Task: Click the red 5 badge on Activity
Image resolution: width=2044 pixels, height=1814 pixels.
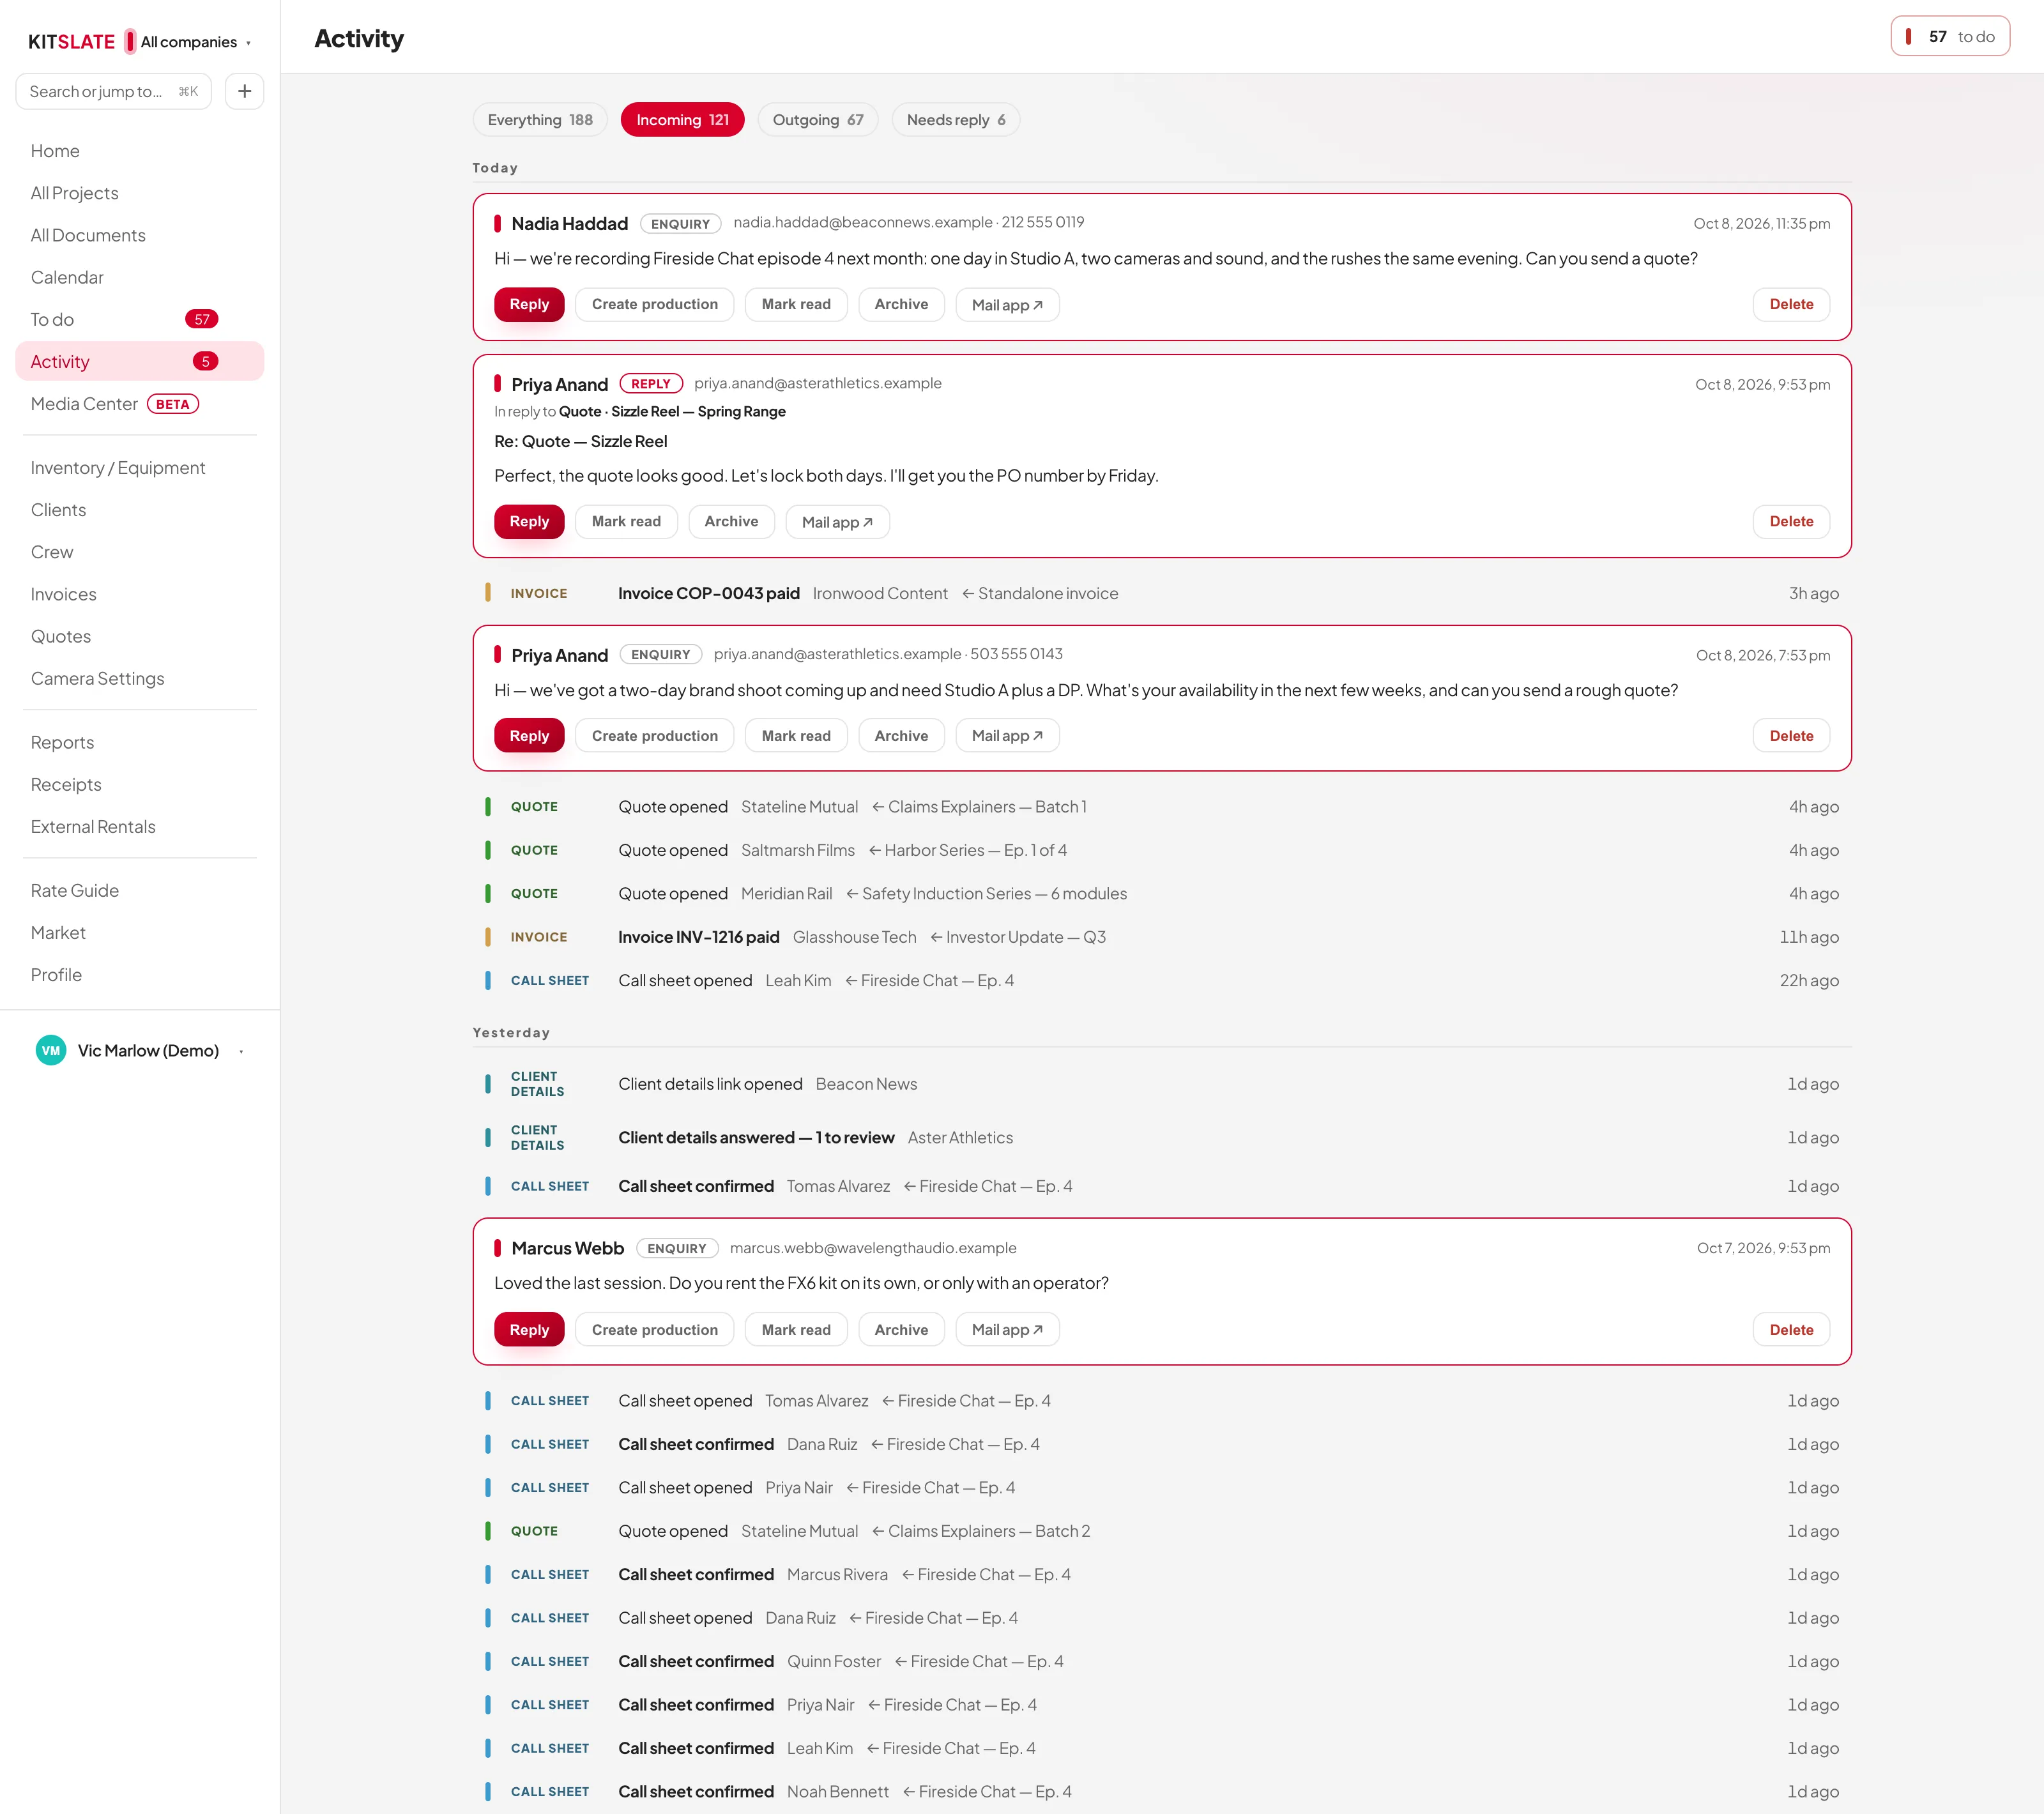Action: click(205, 361)
